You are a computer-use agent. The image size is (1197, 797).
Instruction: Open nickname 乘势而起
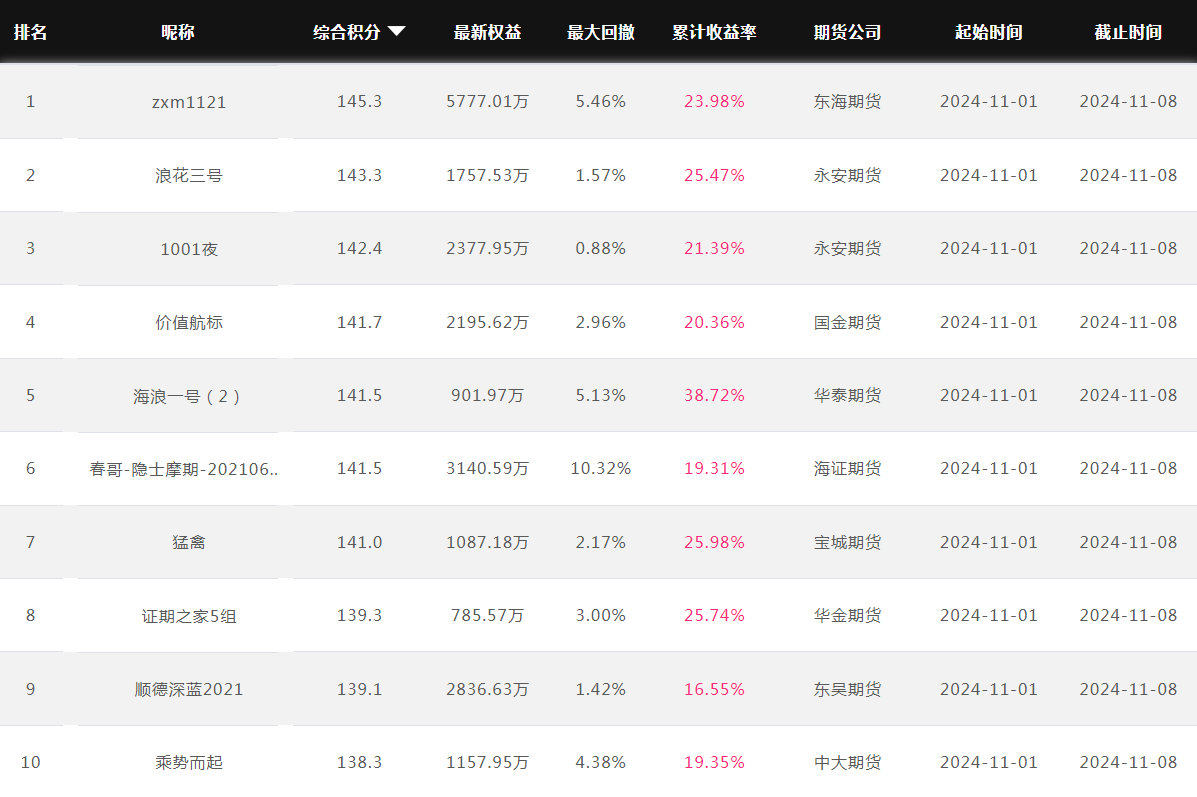tap(189, 763)
